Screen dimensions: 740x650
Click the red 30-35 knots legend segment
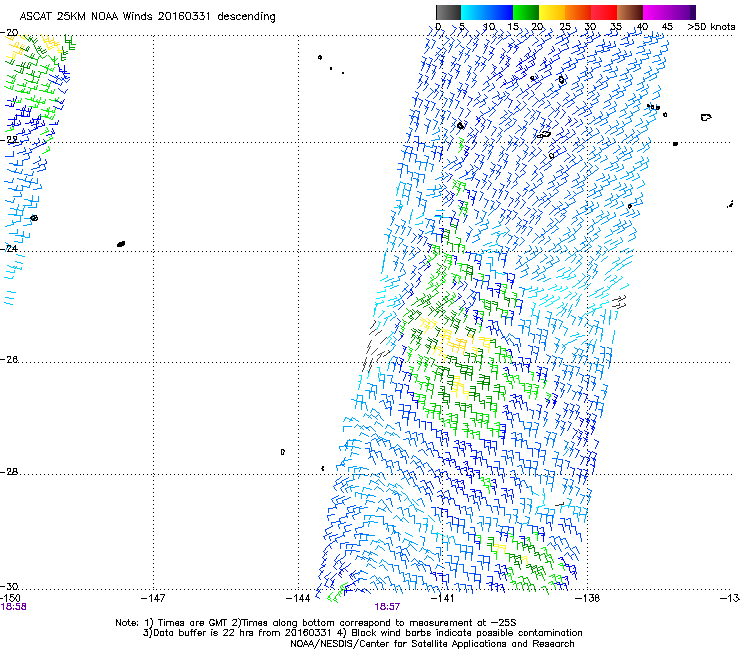604,12
